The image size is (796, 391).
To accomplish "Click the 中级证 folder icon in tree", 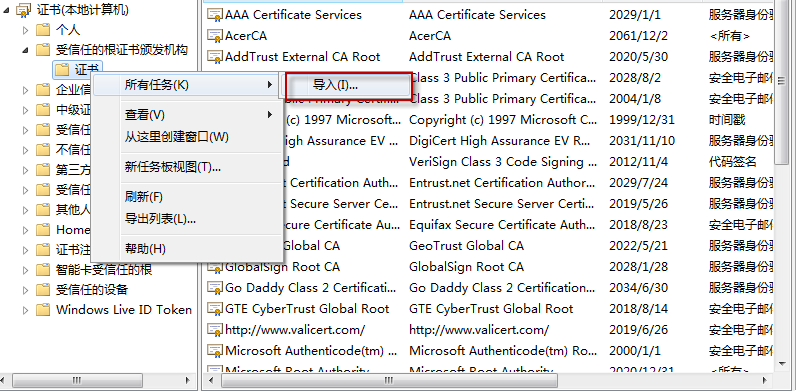I will (x=43, y=110).
